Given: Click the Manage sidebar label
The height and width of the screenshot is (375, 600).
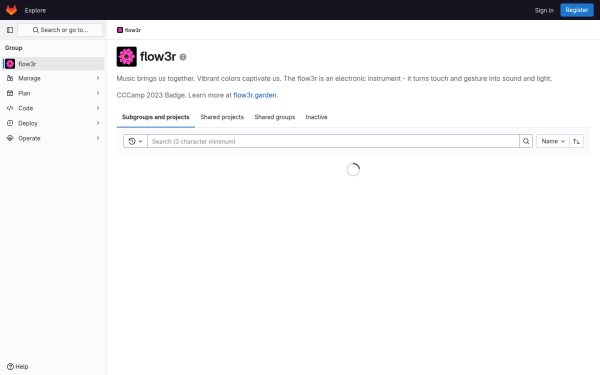Looking at the screenshot, I should [x=29, y=78].
